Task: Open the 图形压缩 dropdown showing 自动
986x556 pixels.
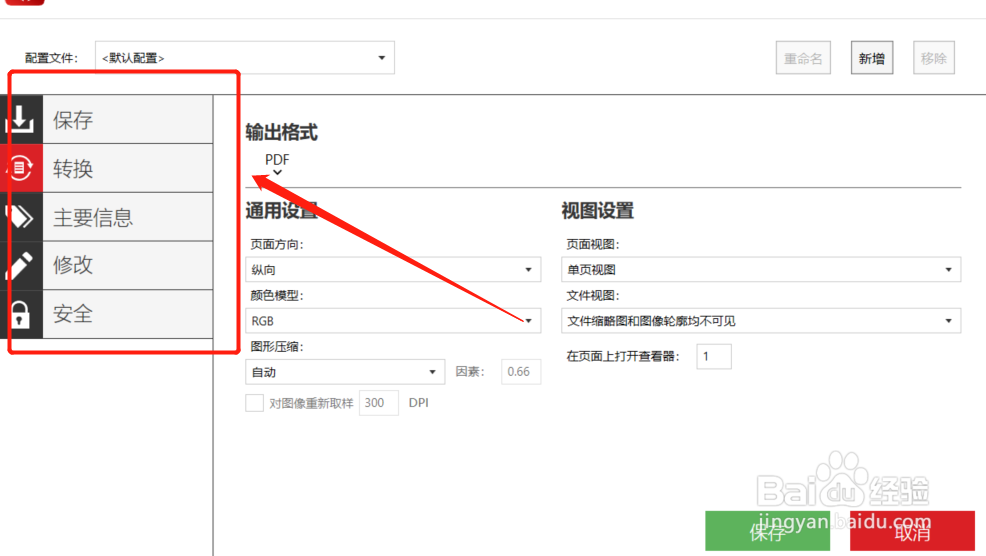Action: click(x=345, y=372)
